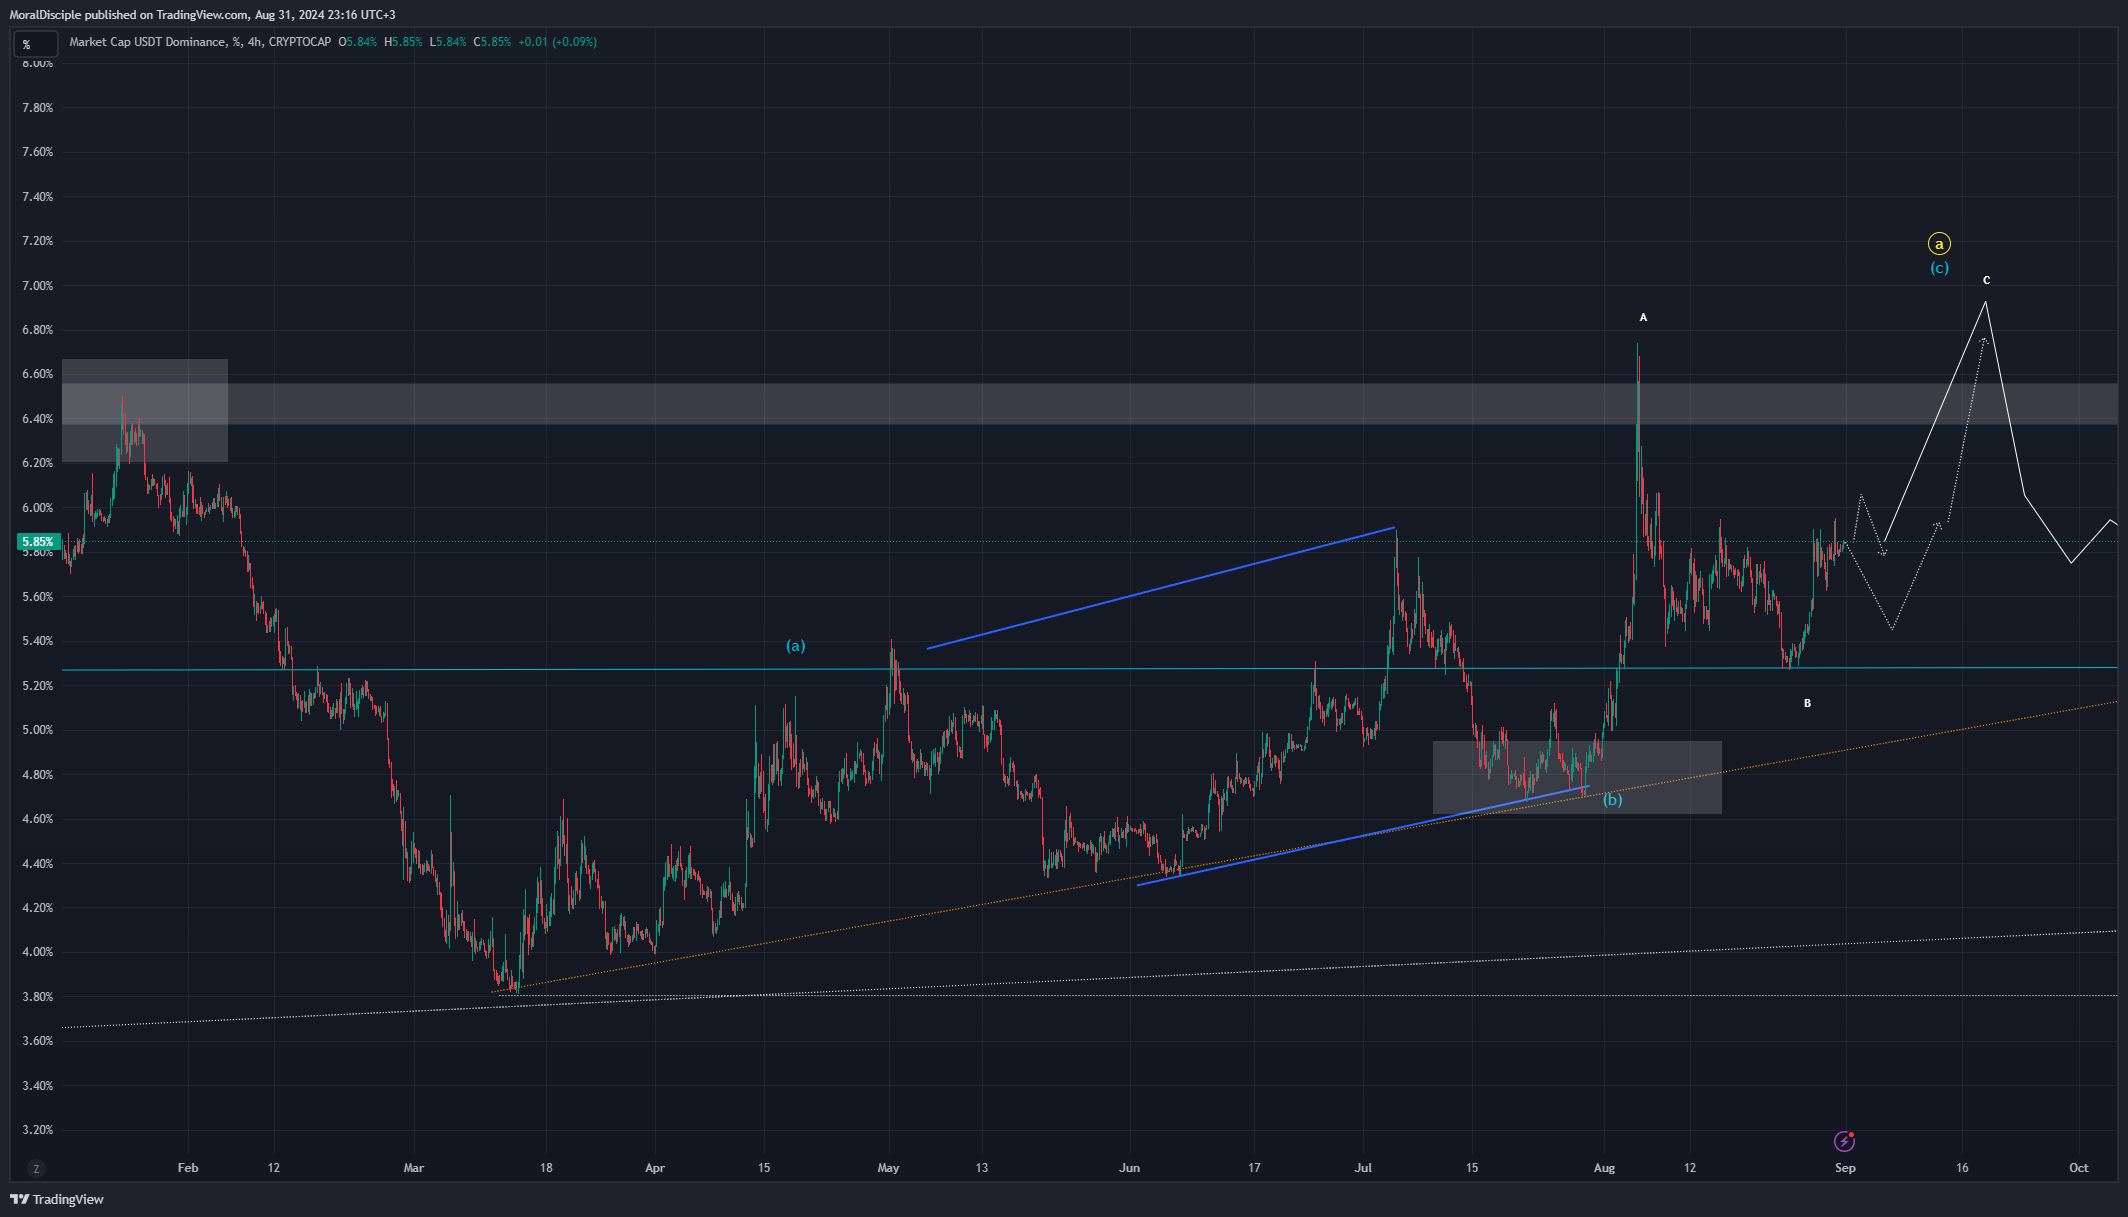
Task: Click the 'Feb' time axis label
Action: pos(188,1168)
